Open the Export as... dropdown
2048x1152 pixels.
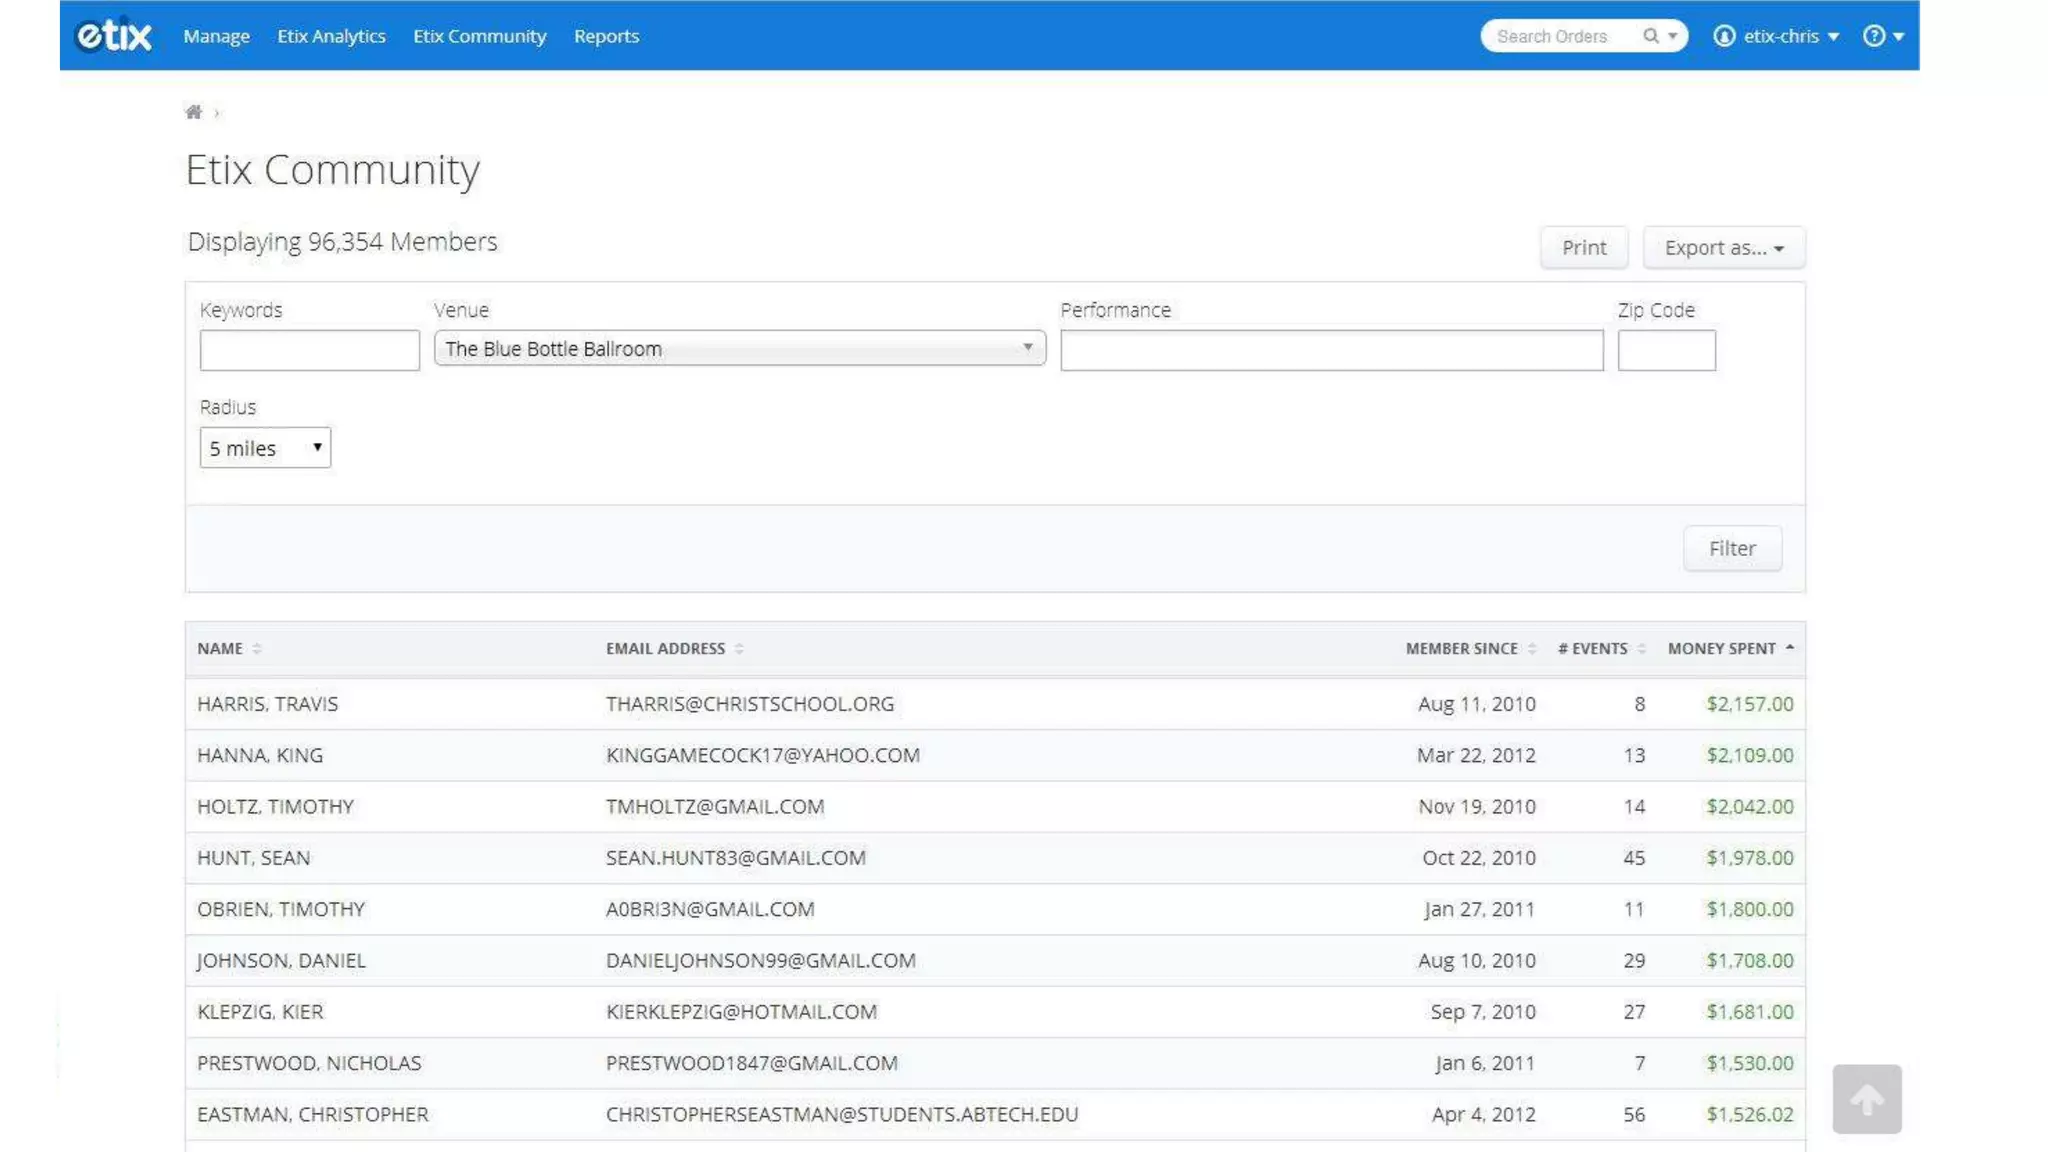pyautogui.click(x=1723, y=248)
